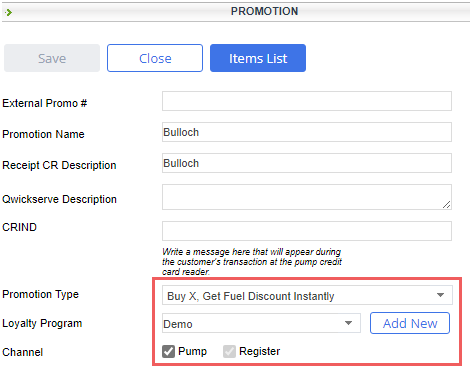470x367 pixels.
Task: Click the Loyalty Program dropdown arrow
Action: (x=348, y=323)
